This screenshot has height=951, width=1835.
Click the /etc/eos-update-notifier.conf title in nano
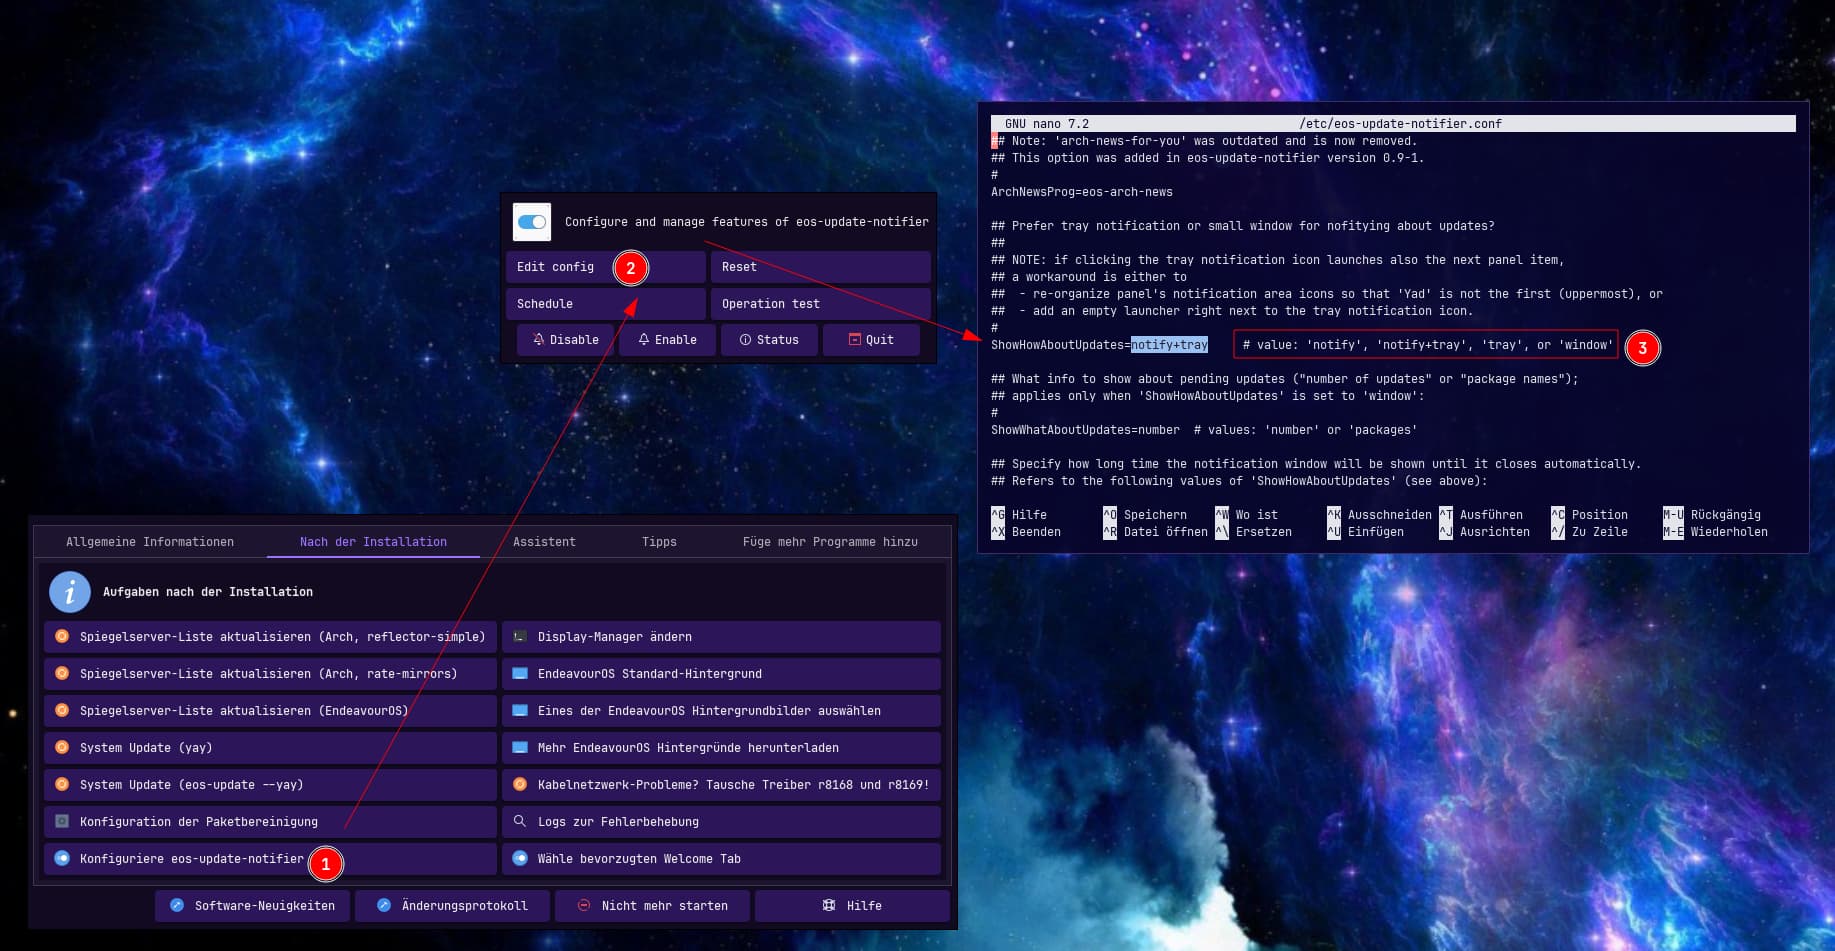[1400, 124]
